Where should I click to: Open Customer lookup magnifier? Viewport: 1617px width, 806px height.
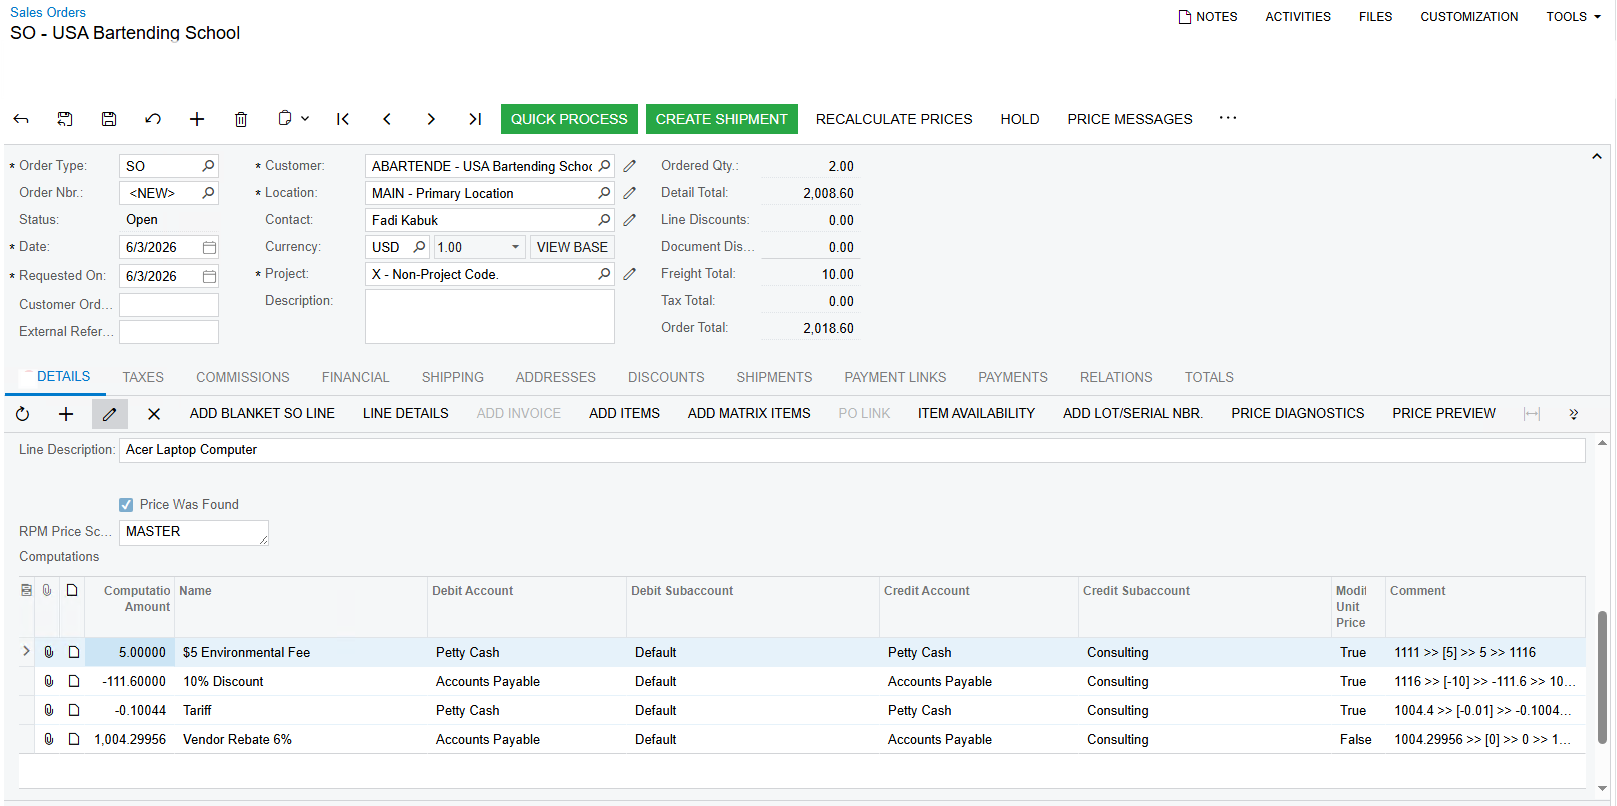604,166
